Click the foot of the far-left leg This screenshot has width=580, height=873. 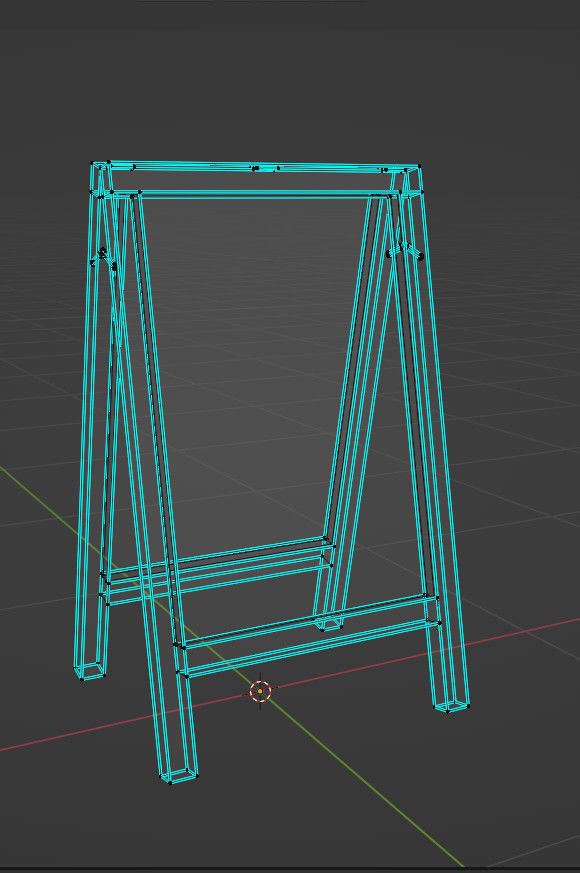point(90,670)
